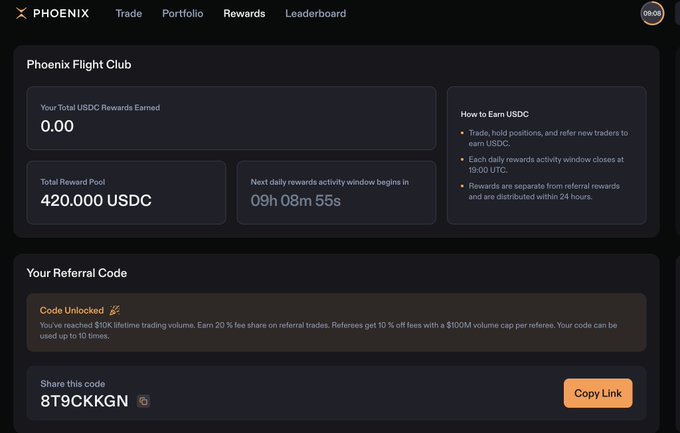Click the Copy Link button
Image resolution: width=680 pixels, height=433 pixels.
pyautogui.click(x=598, y=393)
